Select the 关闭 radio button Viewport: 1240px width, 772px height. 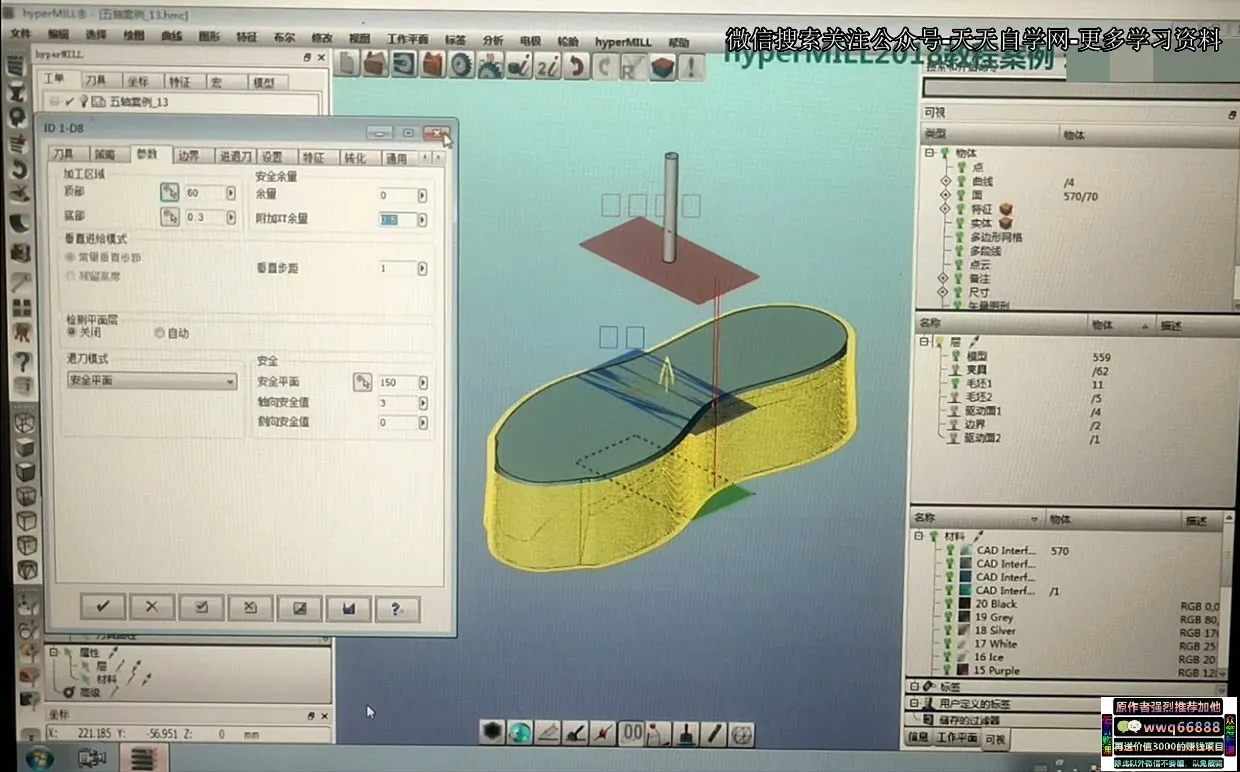tap(72, 332)
